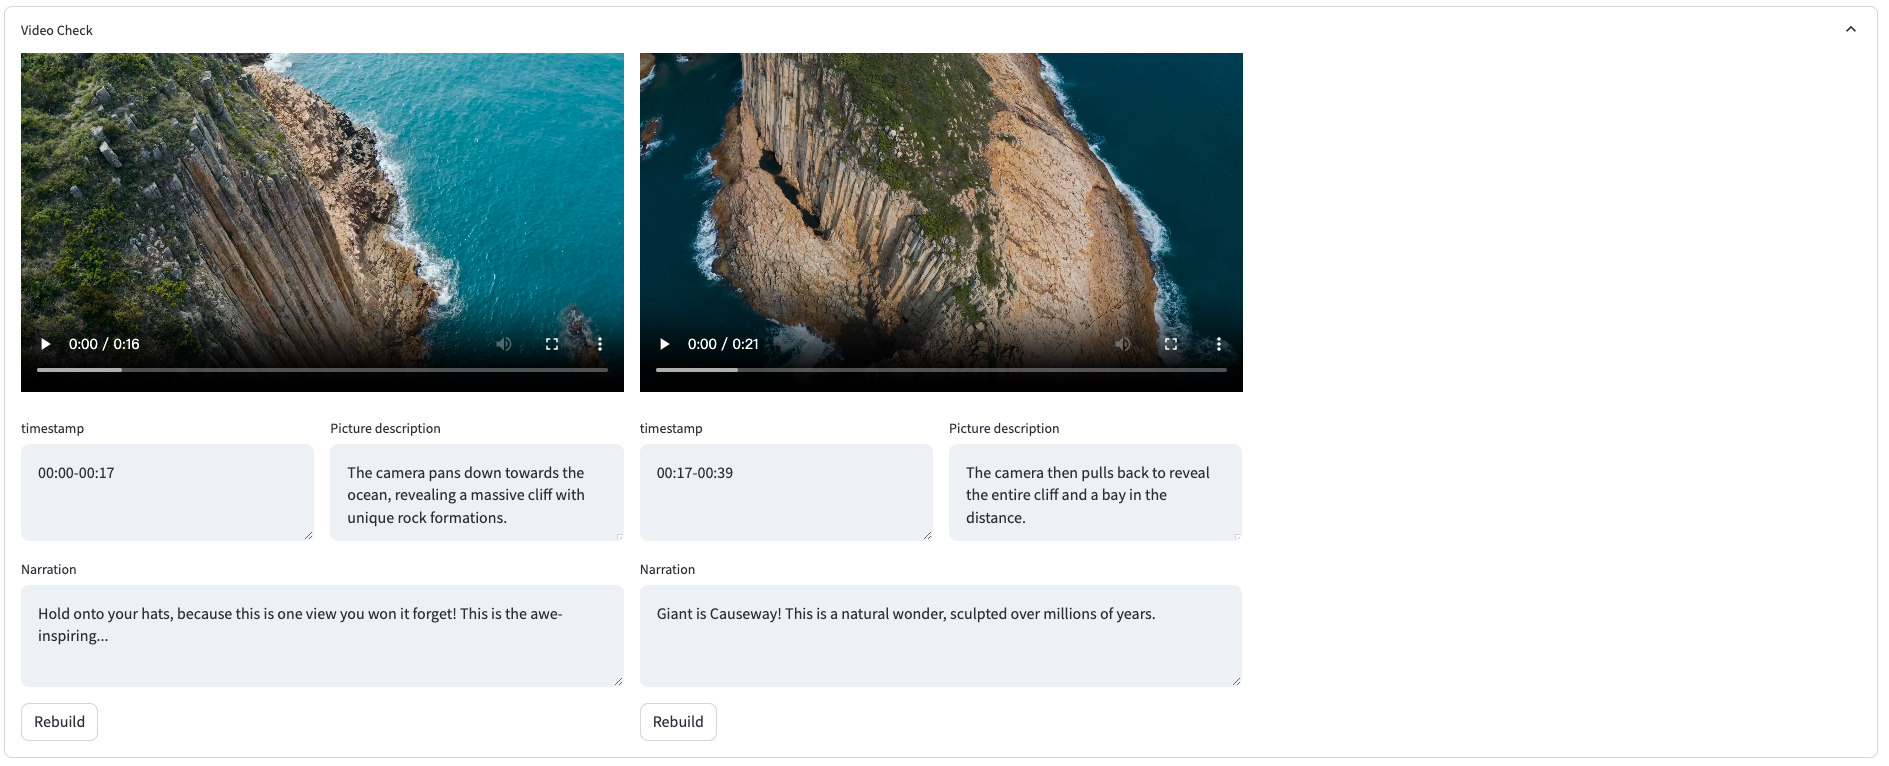
Task: Seek on the second video's progress bar
Action: (x=941, y=370)
